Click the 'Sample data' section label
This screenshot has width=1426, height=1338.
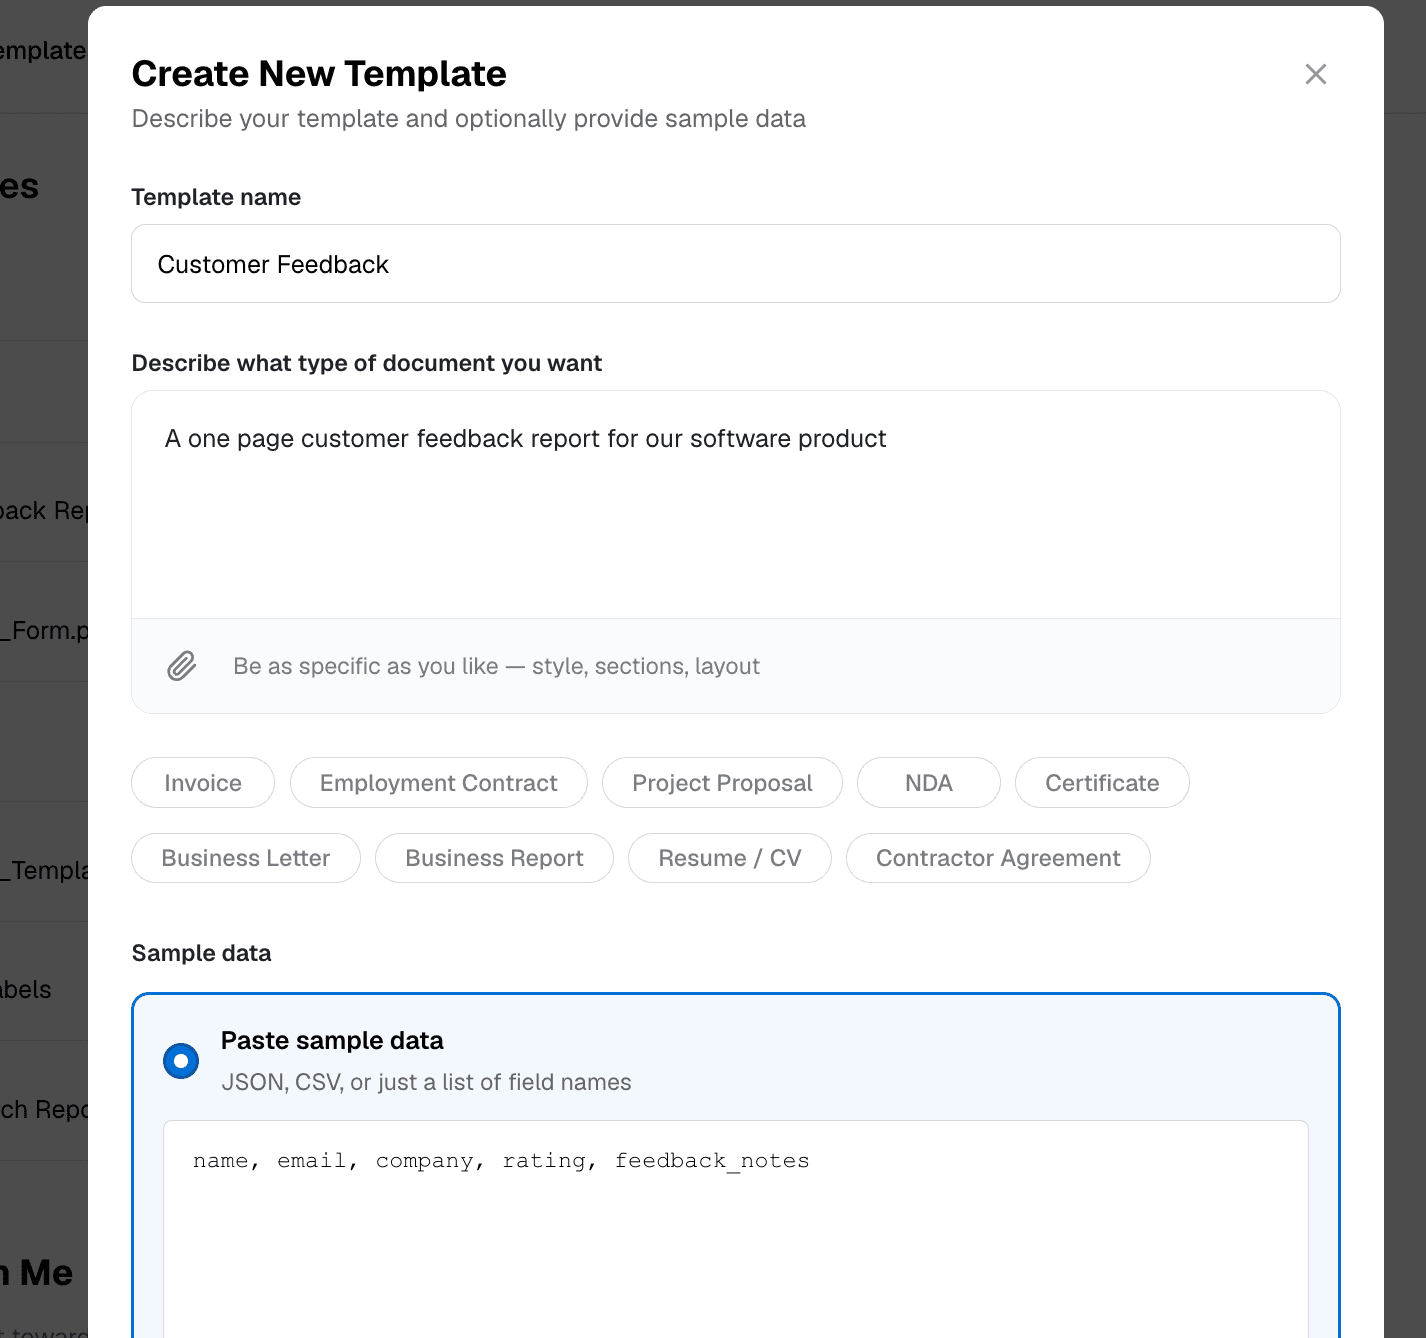(x=202, y=953)
